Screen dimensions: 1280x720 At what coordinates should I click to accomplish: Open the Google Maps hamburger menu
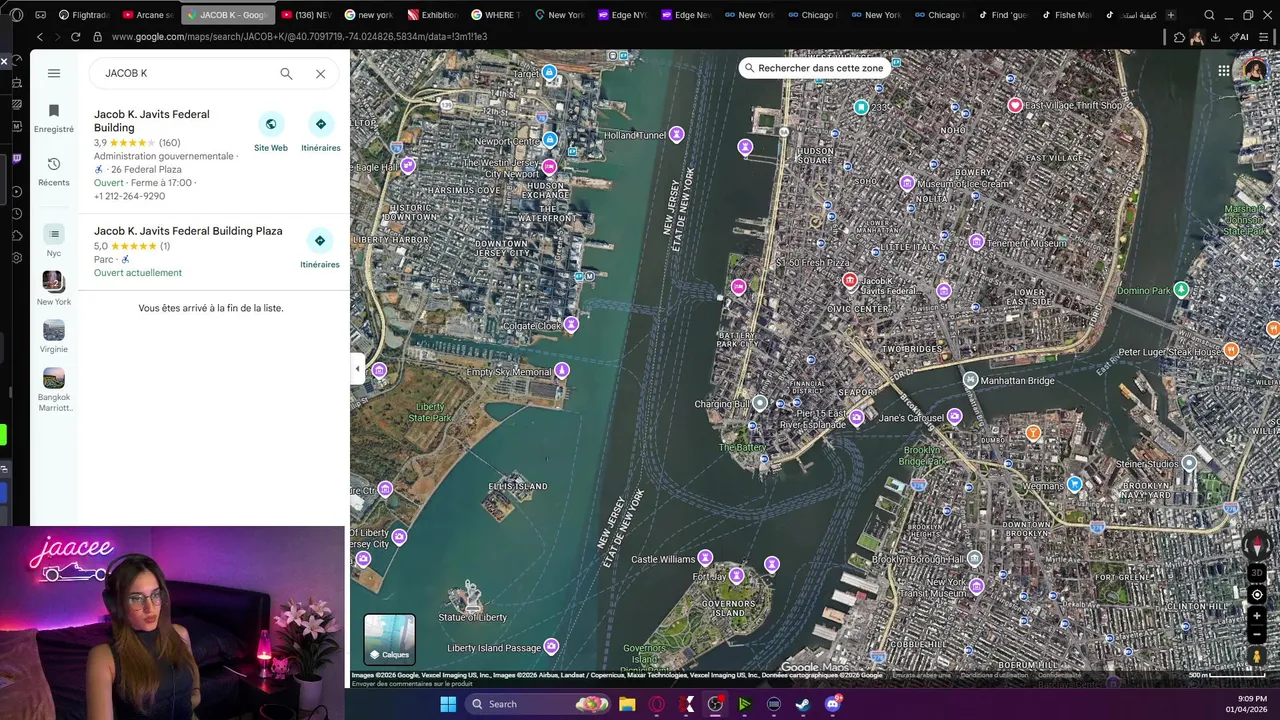tap(54, 73)
